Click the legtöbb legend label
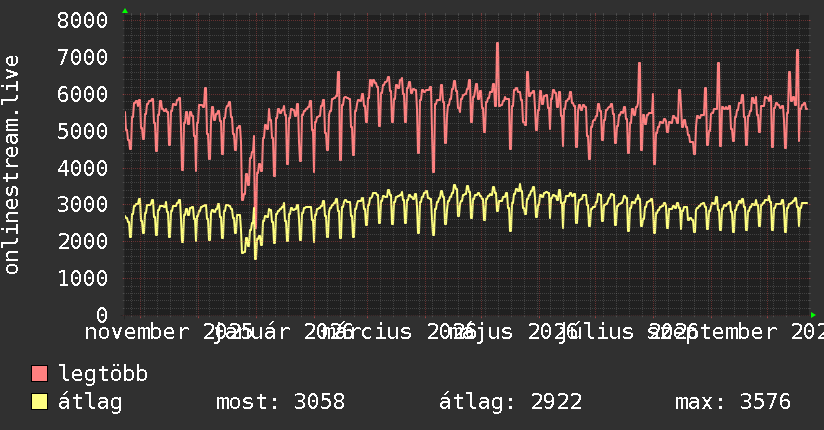824x430 pixels. pyautogui.click(x=103, y=374)
